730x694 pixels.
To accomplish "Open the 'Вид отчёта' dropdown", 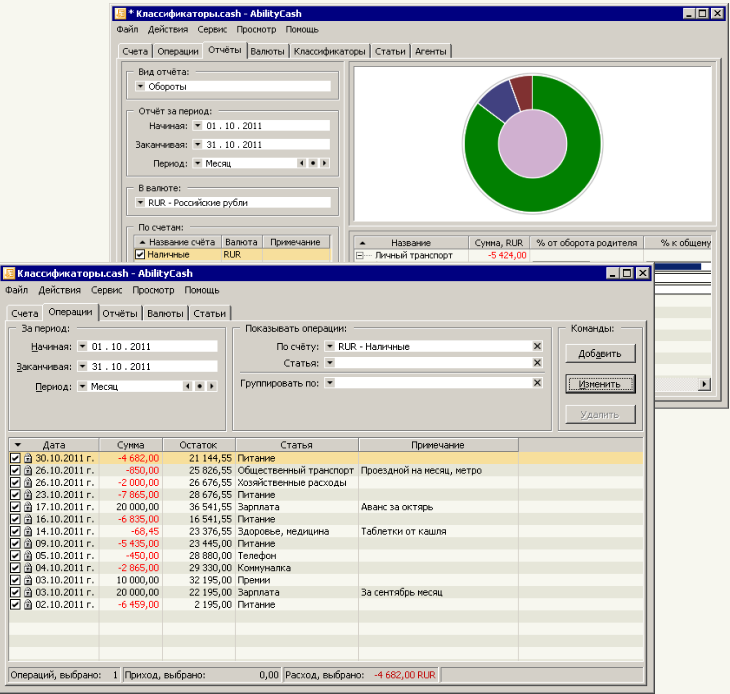I will pos(140,86).
